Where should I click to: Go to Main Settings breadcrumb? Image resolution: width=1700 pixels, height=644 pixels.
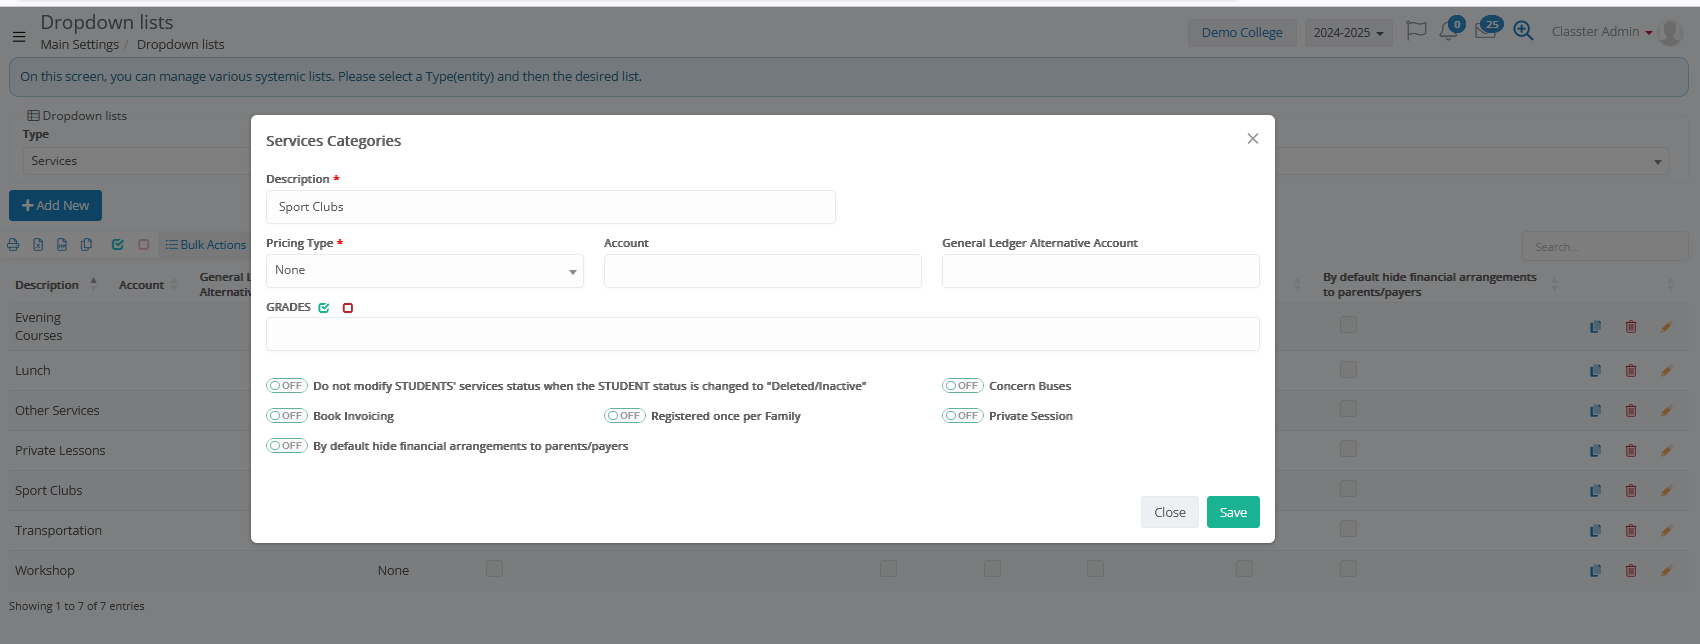tap(79, 45)
